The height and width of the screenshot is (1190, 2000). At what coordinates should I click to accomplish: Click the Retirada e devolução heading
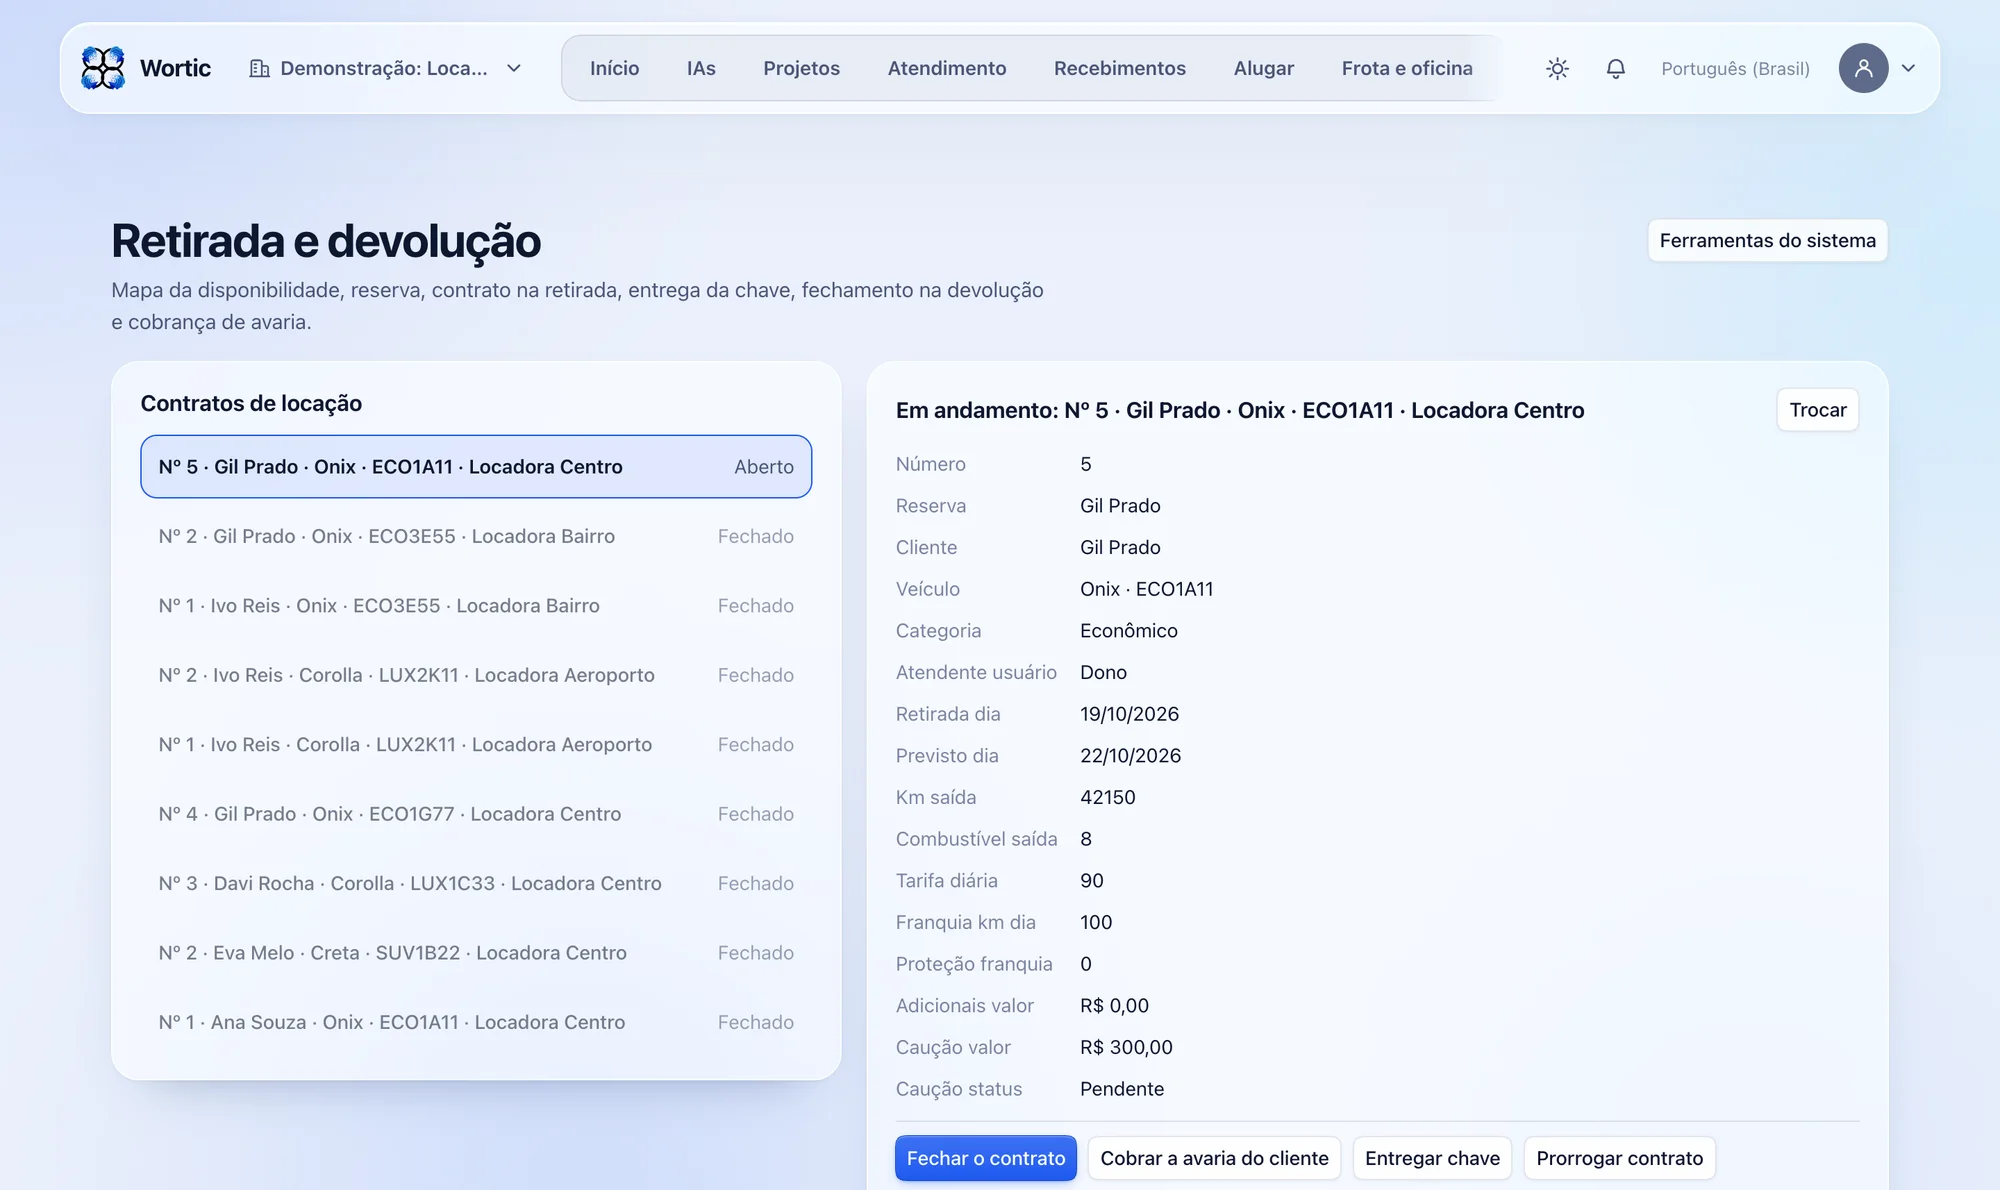point(326,241)
